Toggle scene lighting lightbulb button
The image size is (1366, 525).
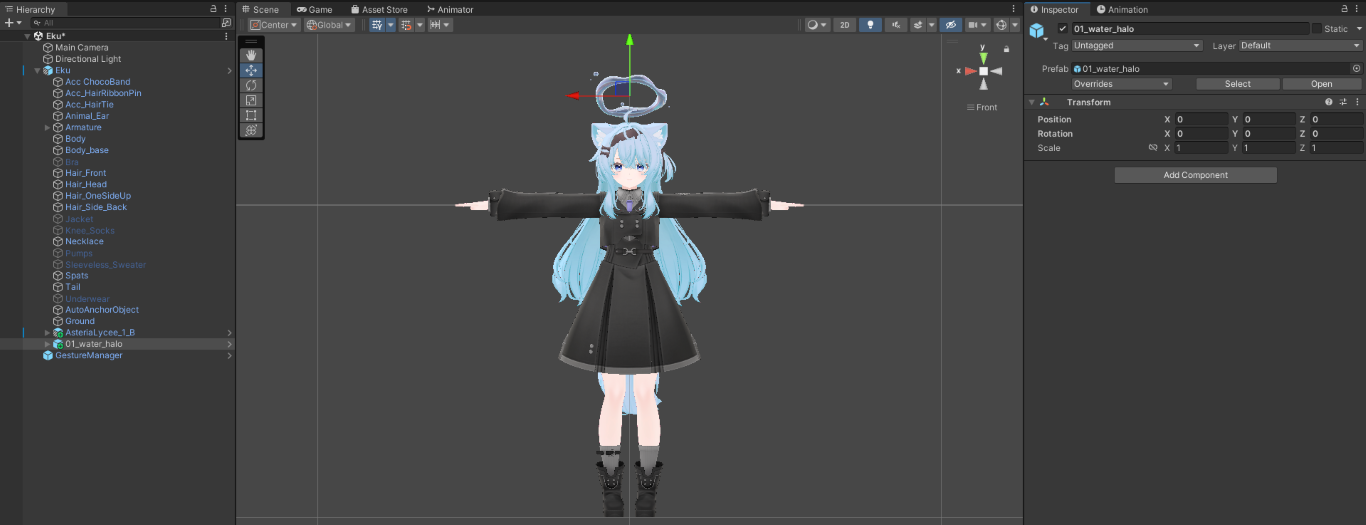(x=870, y=25)
